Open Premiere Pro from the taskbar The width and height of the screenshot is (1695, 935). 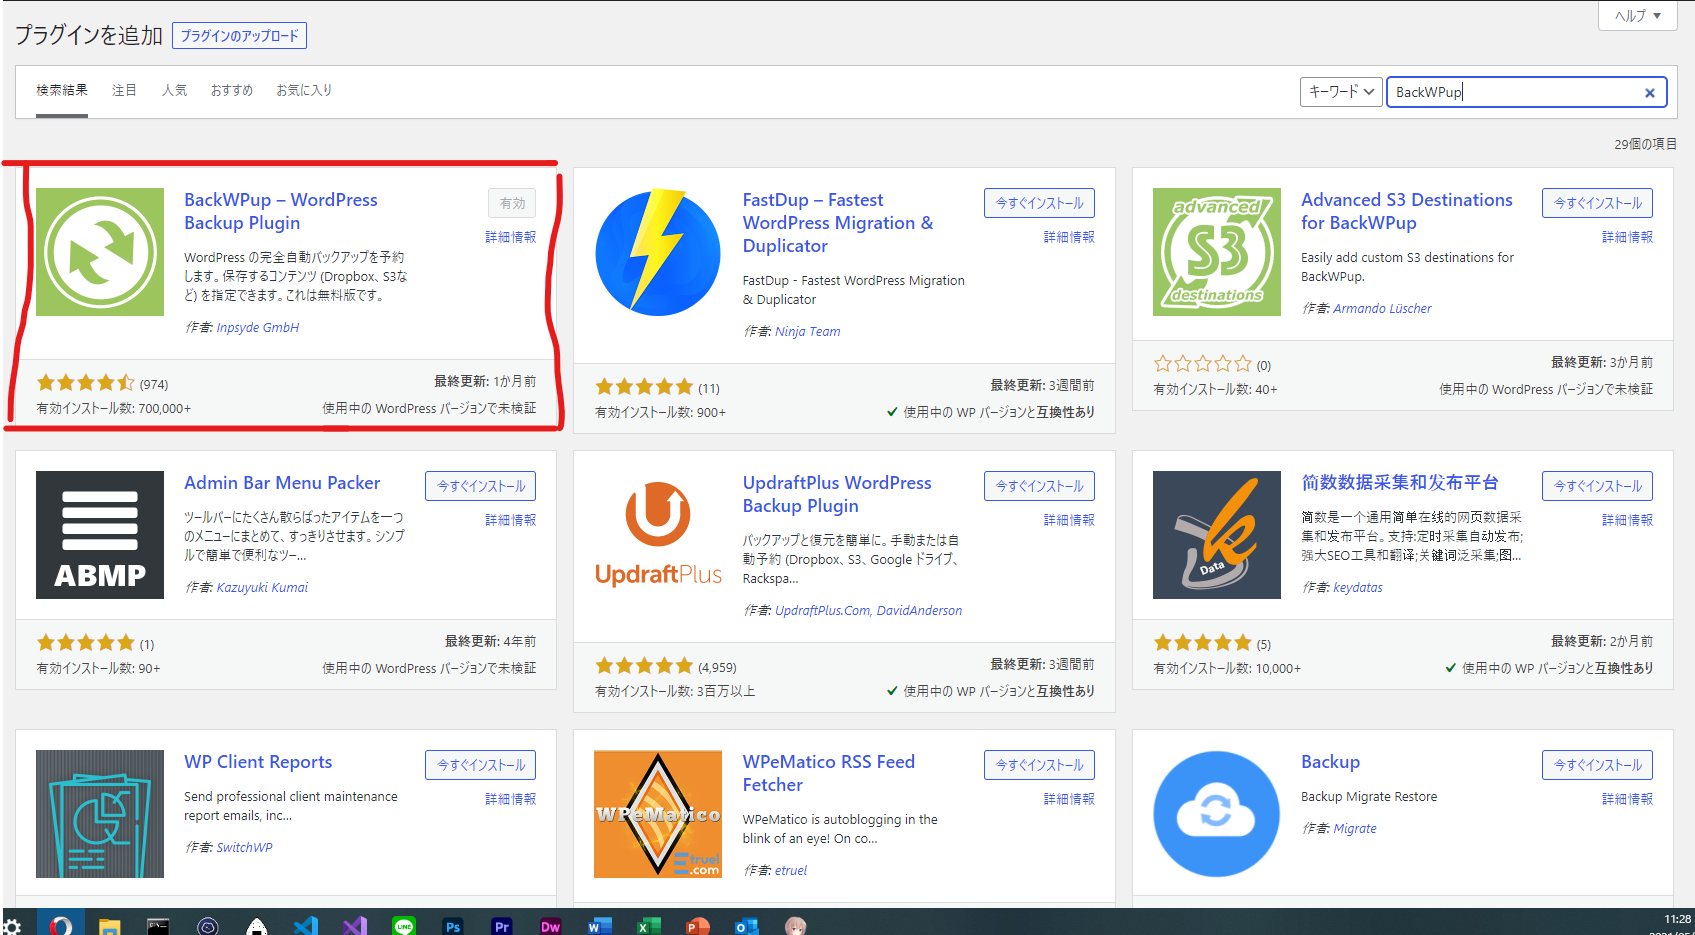(502, 926)
